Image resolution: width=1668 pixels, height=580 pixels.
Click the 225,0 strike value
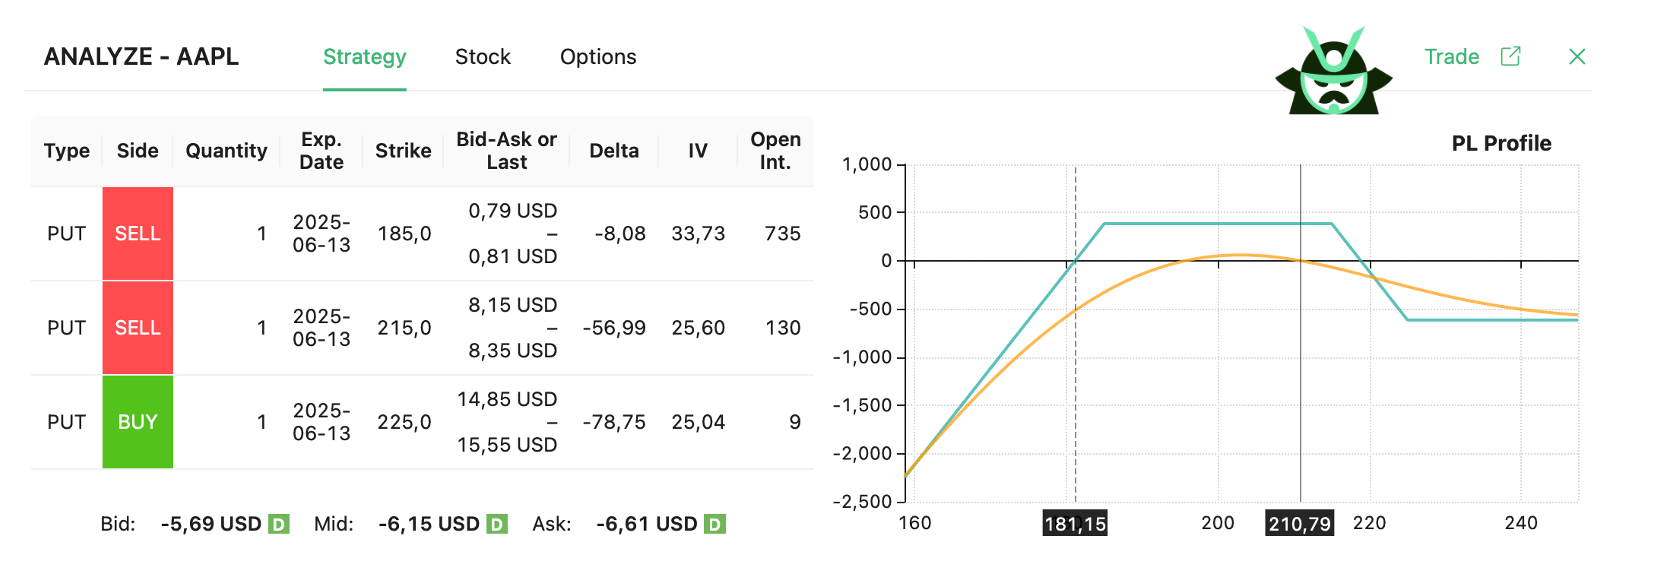coord(404,422)
